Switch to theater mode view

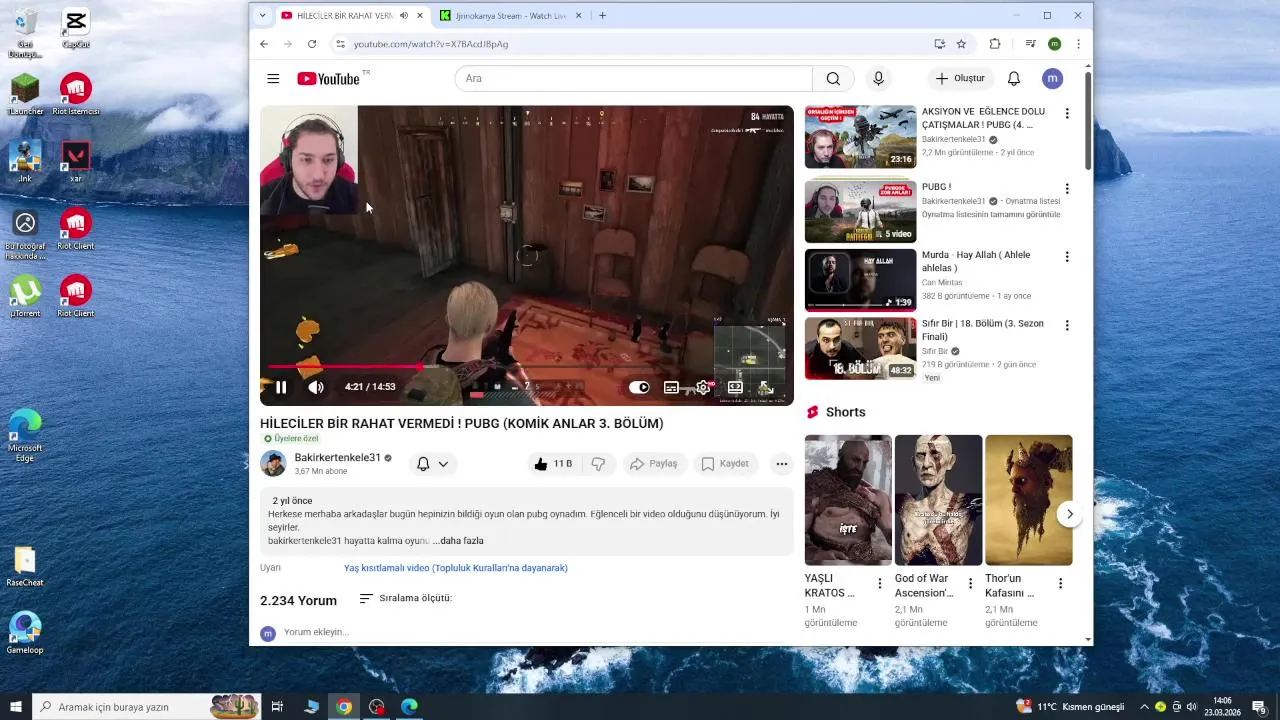pyautogui.click(x=735, y=387)
